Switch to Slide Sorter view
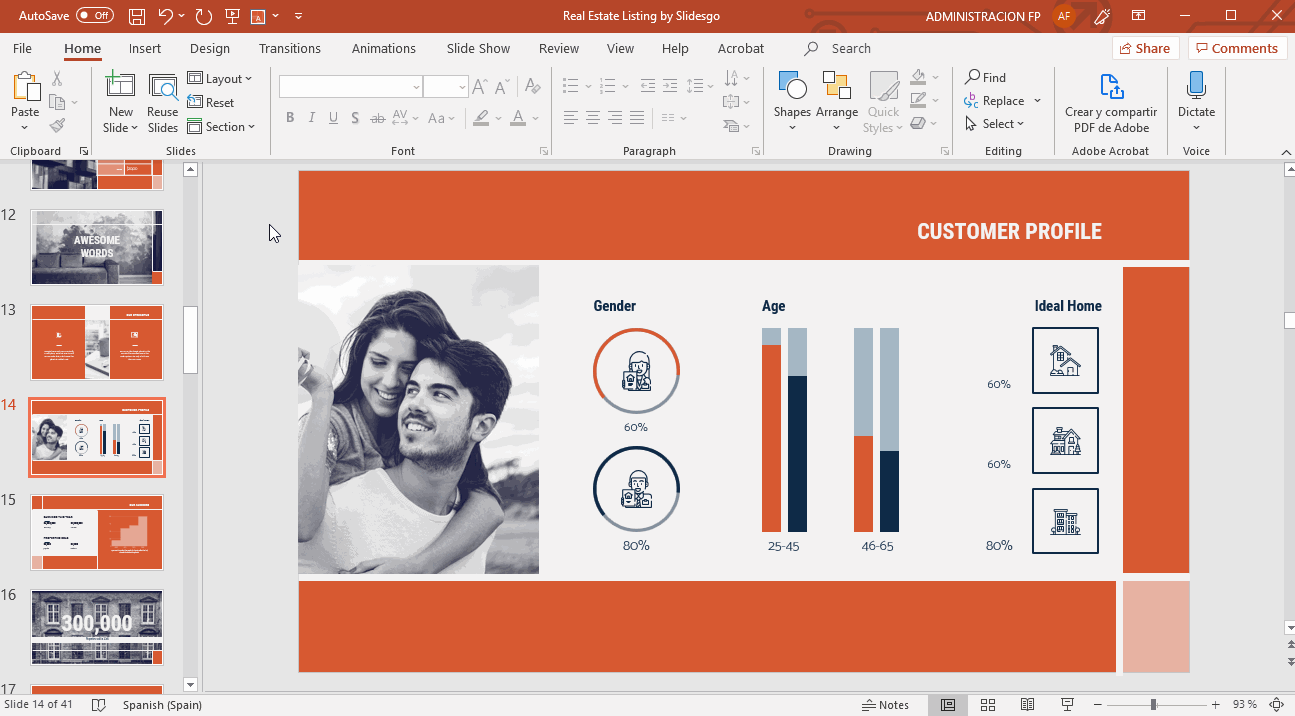 (x=988, y=705)
